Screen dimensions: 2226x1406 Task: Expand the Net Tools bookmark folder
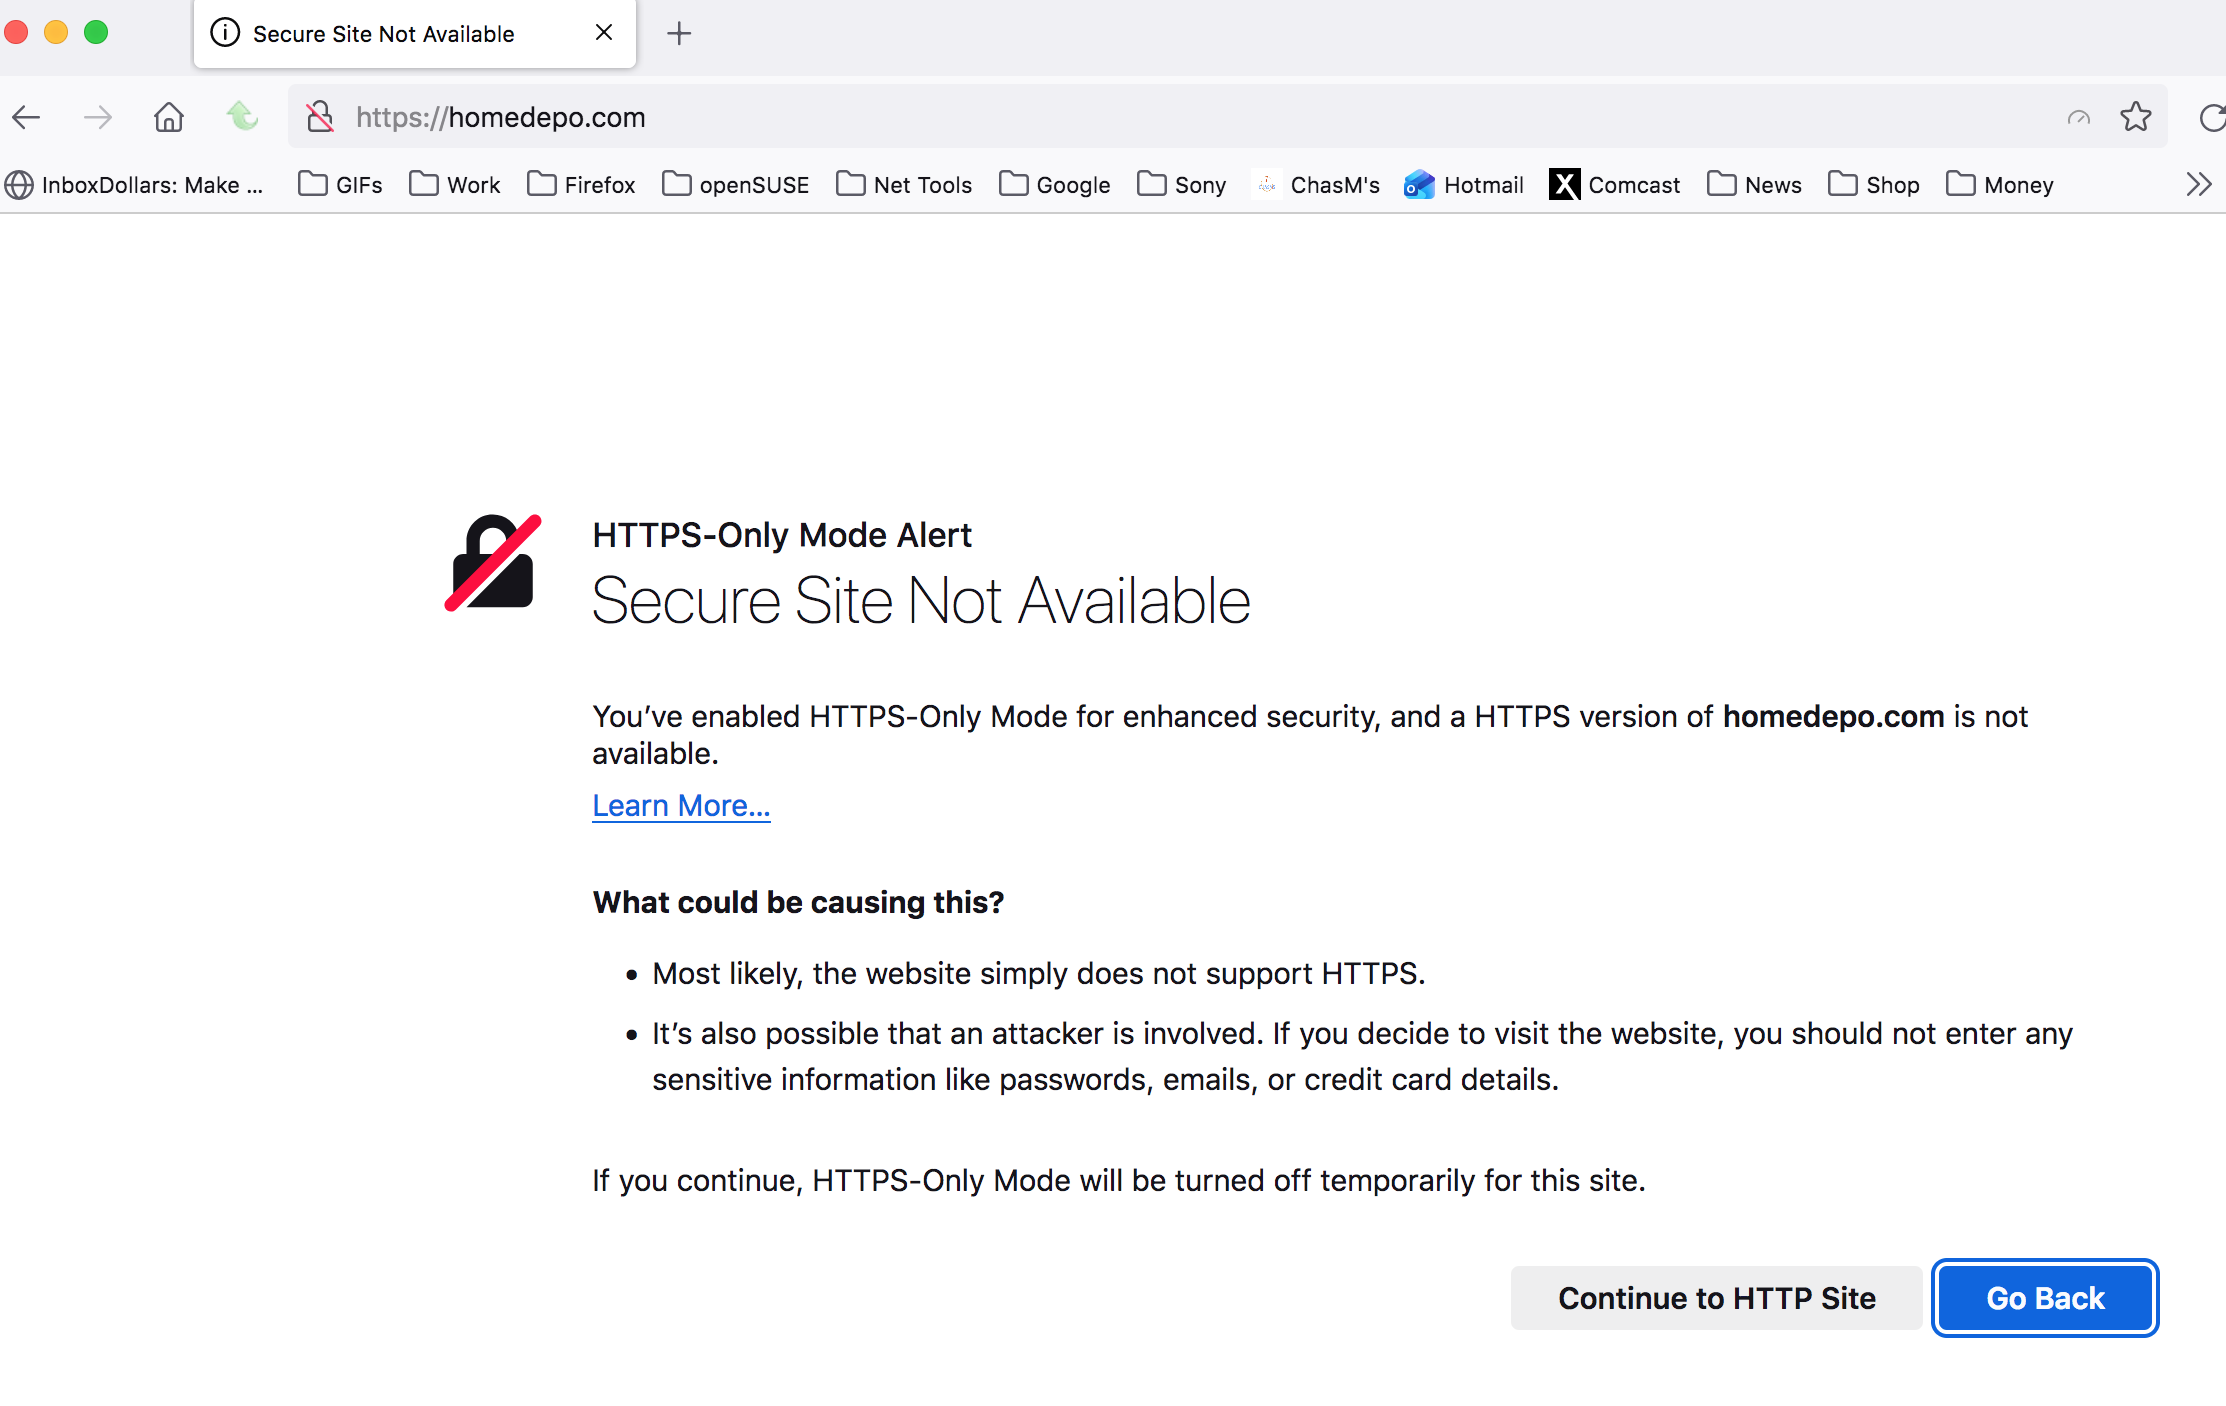click(x=904, y=185)
